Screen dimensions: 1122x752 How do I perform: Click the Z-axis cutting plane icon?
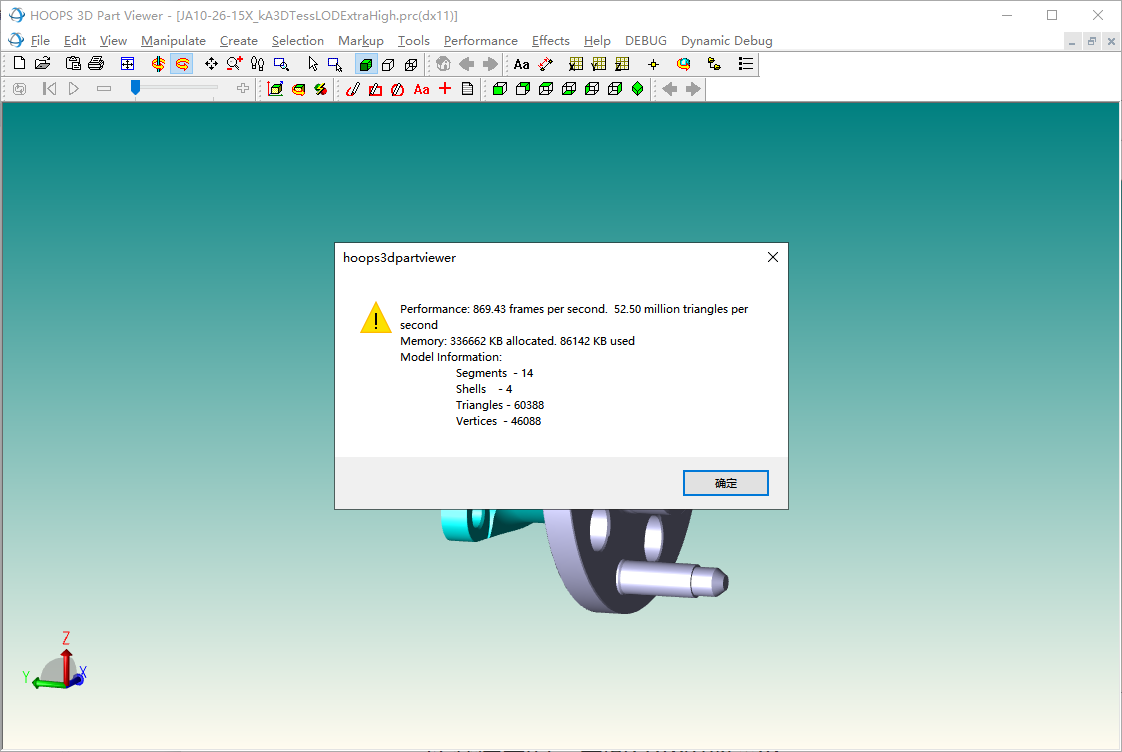click(623, 64)
